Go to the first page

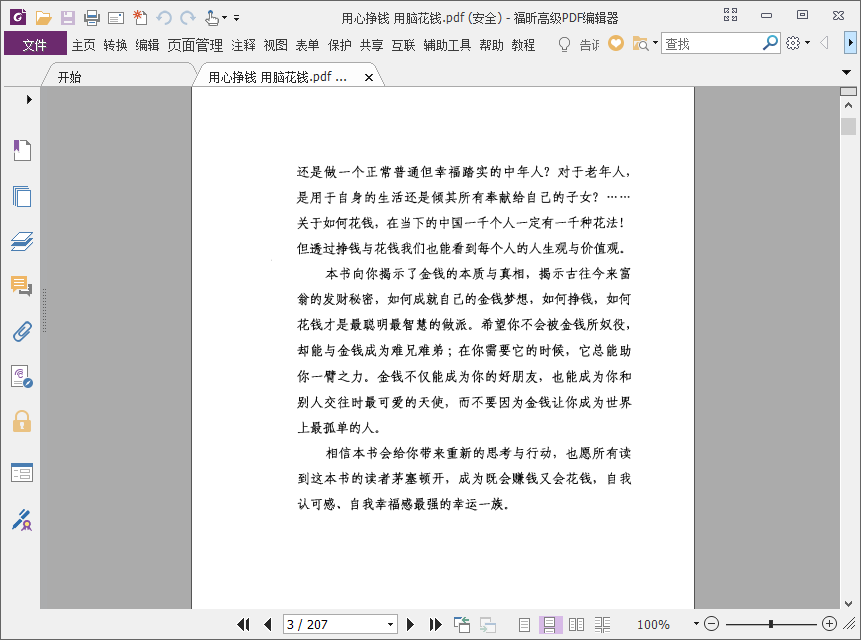(243, 624)
